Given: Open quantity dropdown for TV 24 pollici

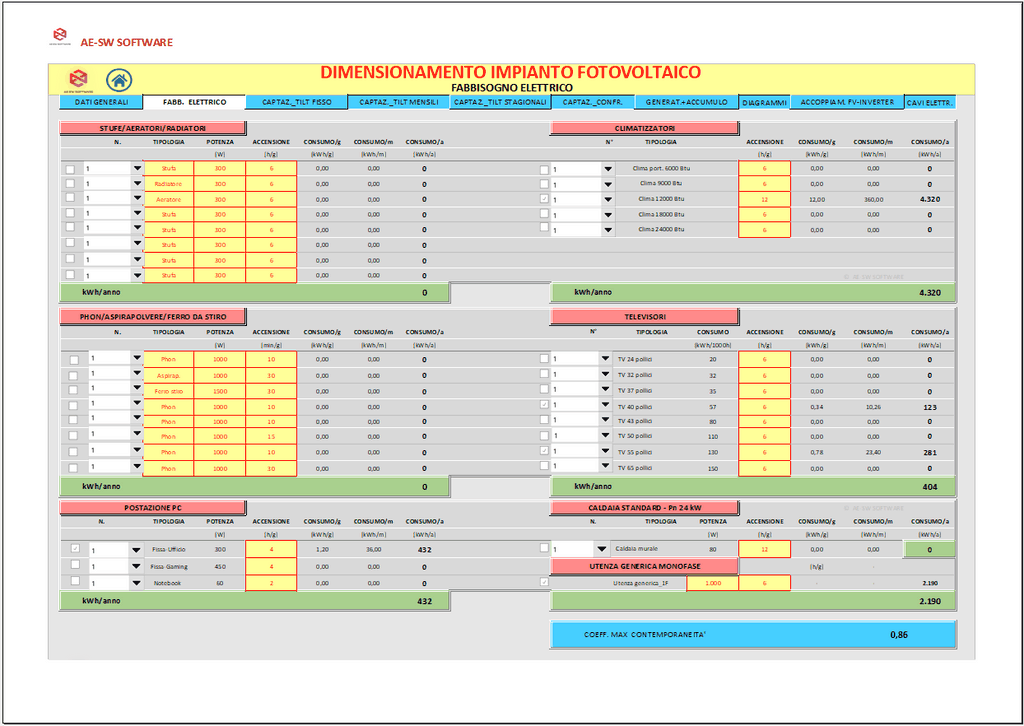Looking at the screenshot, I should (607, 358).
